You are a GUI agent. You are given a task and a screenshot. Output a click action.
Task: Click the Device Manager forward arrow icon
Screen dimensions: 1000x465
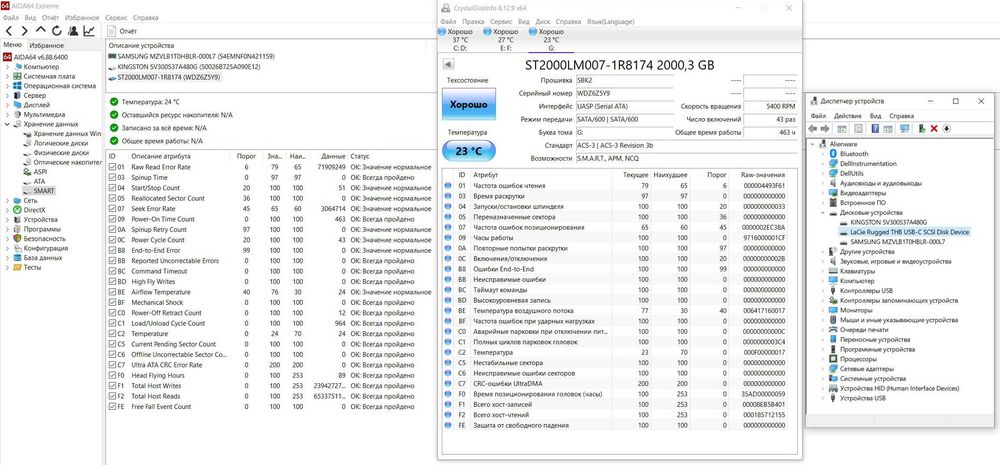(x=825, y=129)
